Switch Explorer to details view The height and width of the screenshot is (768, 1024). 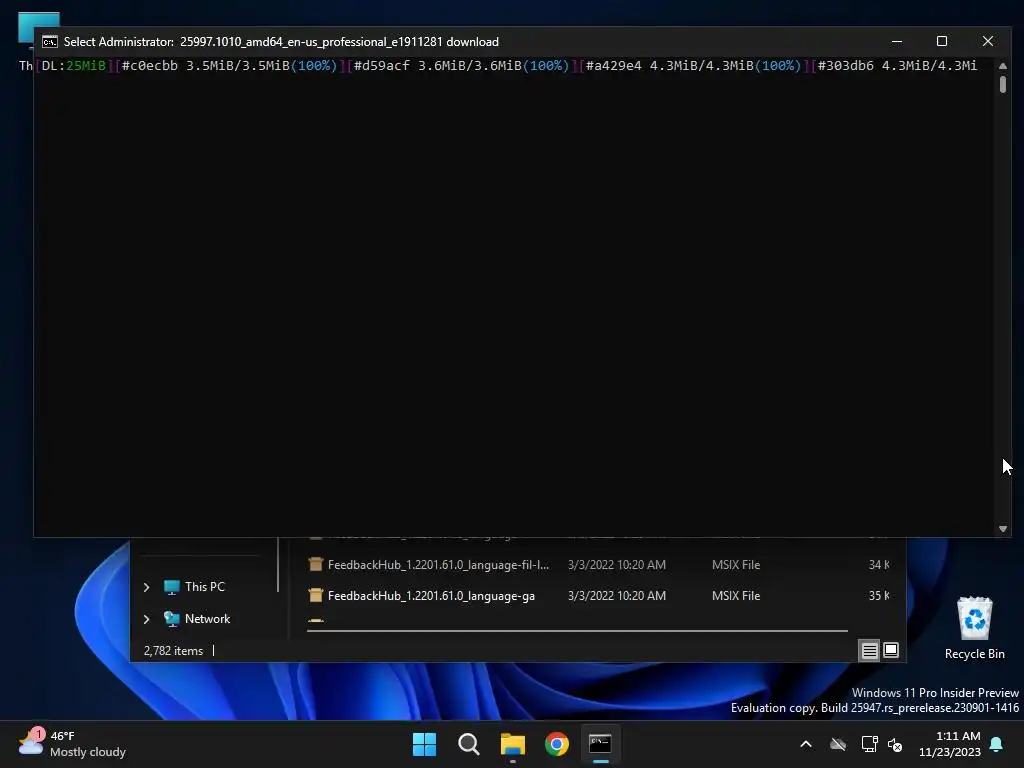(x=869, y=650)
